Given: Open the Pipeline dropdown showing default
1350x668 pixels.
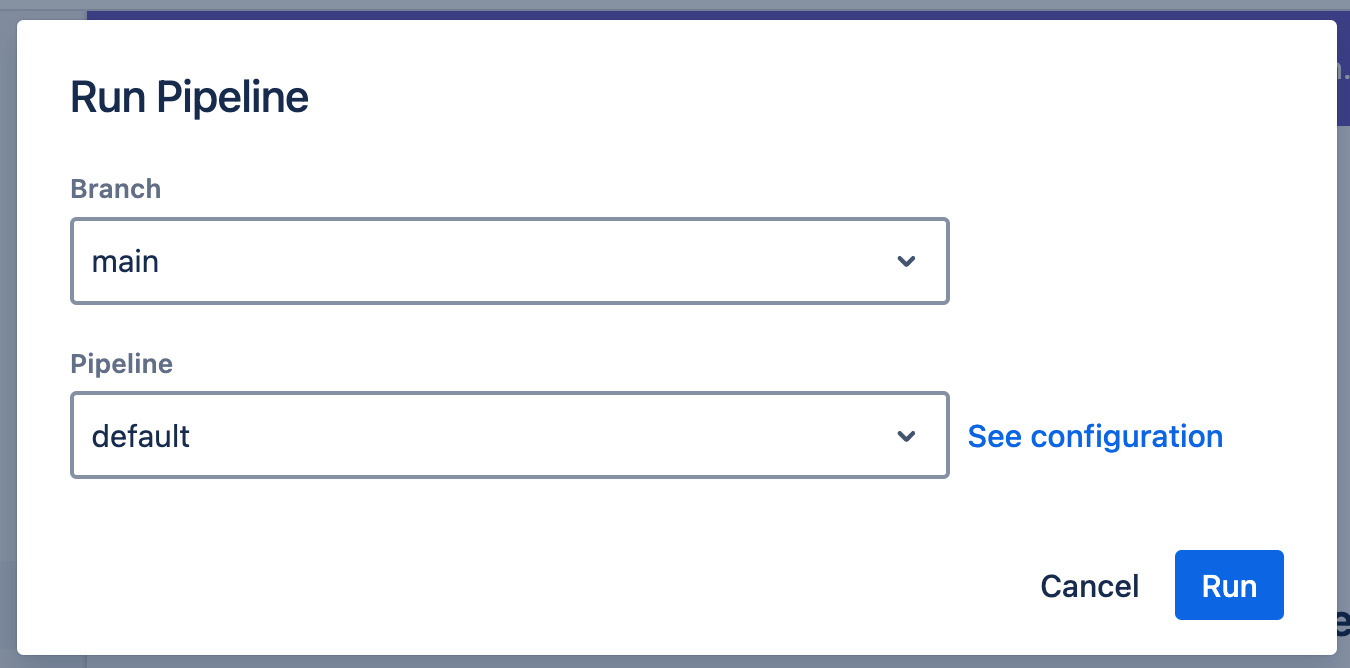Looking at the screenshot, I should [x=509, y=436].
